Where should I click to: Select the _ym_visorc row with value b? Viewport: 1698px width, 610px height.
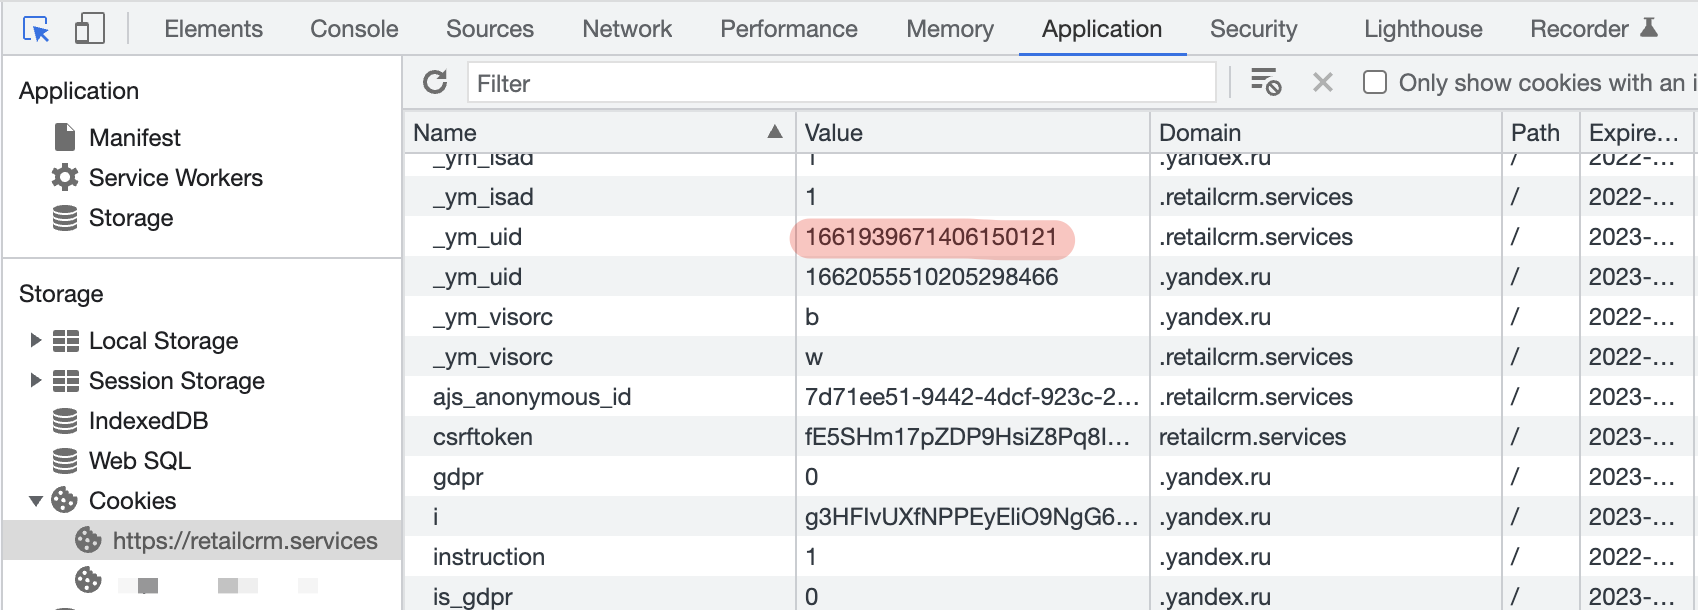(1047, 317)
